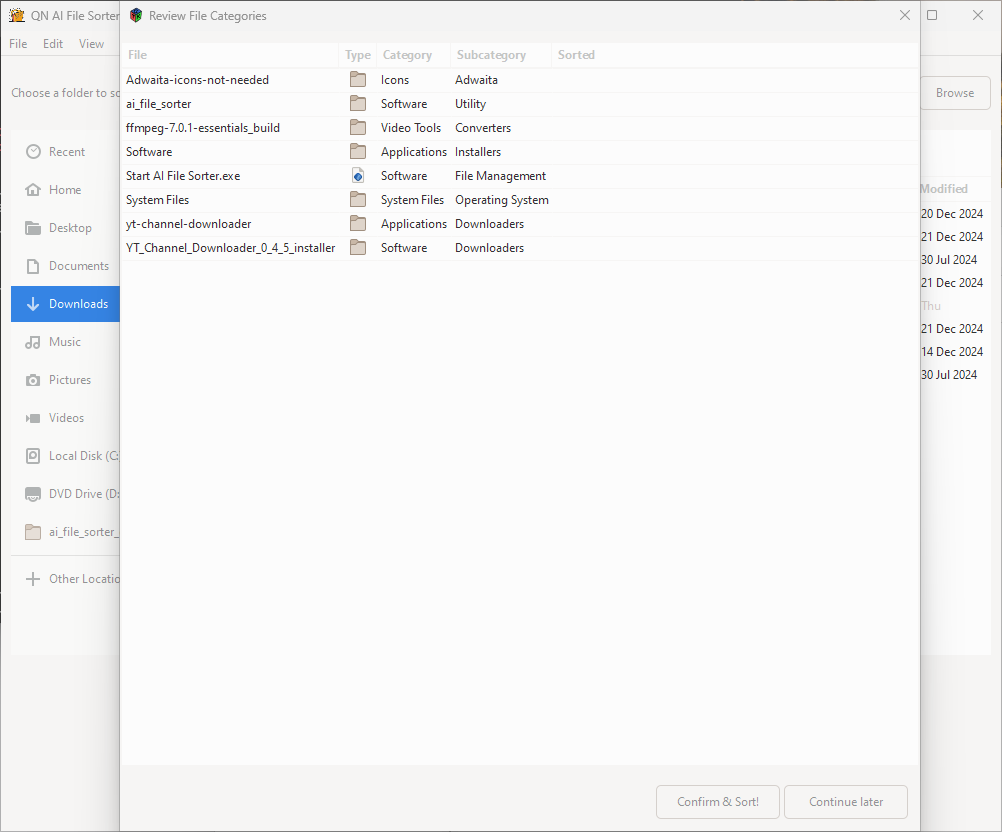Viewport: 1002px width, 832px height.
Task: Click the Home icon in sidebar
Action: click(x=34, y=190)
